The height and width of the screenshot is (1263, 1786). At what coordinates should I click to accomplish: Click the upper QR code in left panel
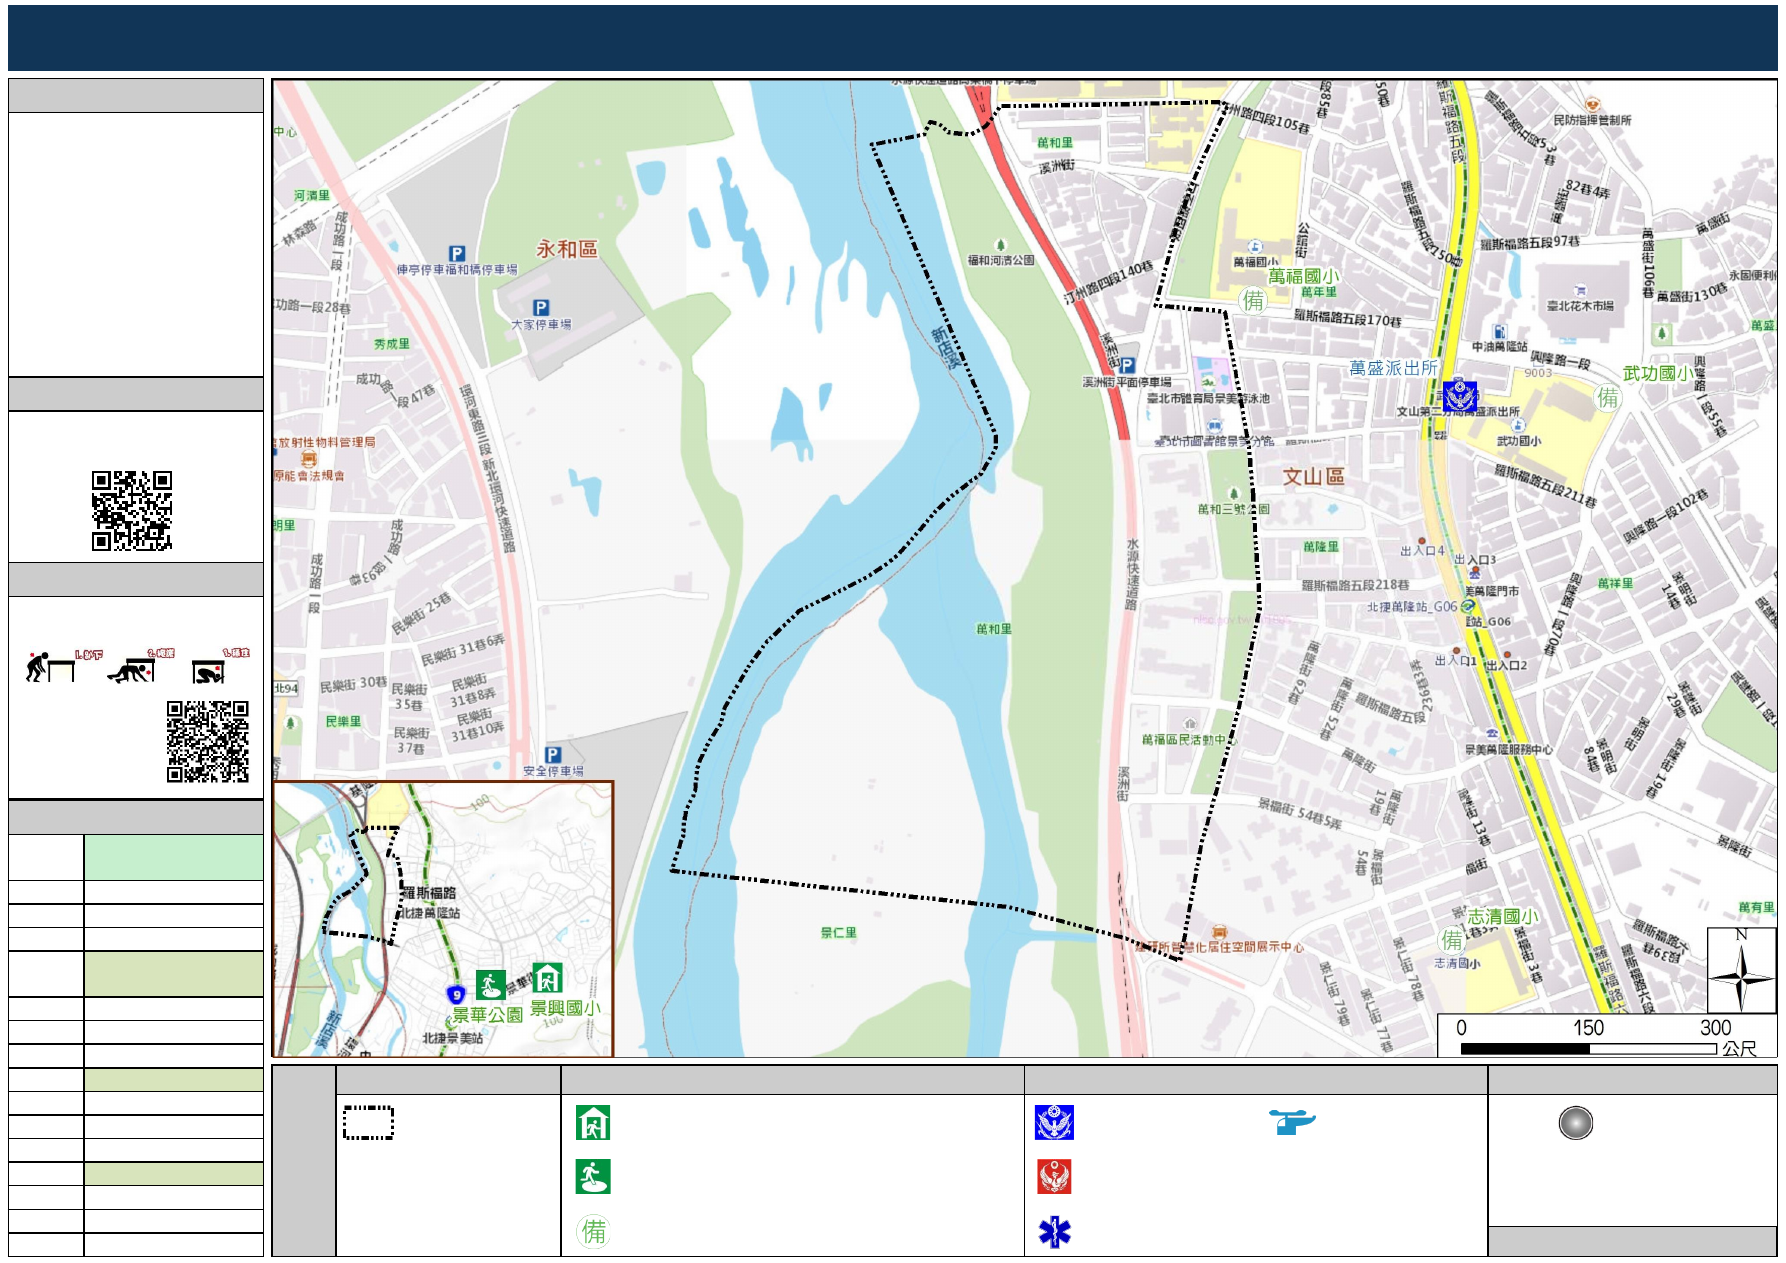point(132,510)
